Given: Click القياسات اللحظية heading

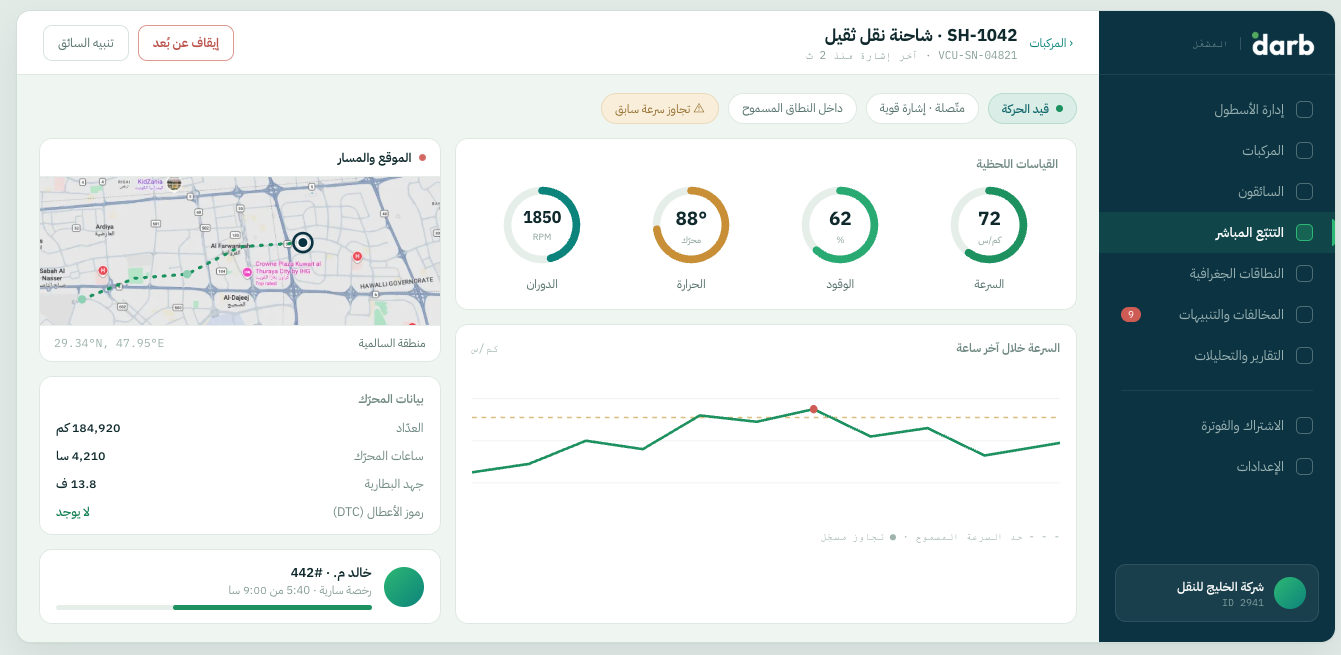Looking at the screenshot, I should coord(1017,163).
